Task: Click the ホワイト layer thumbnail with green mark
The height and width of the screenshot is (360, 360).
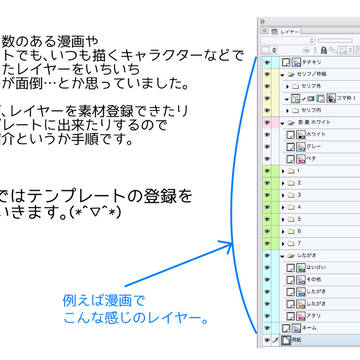Action: point(301,135)
